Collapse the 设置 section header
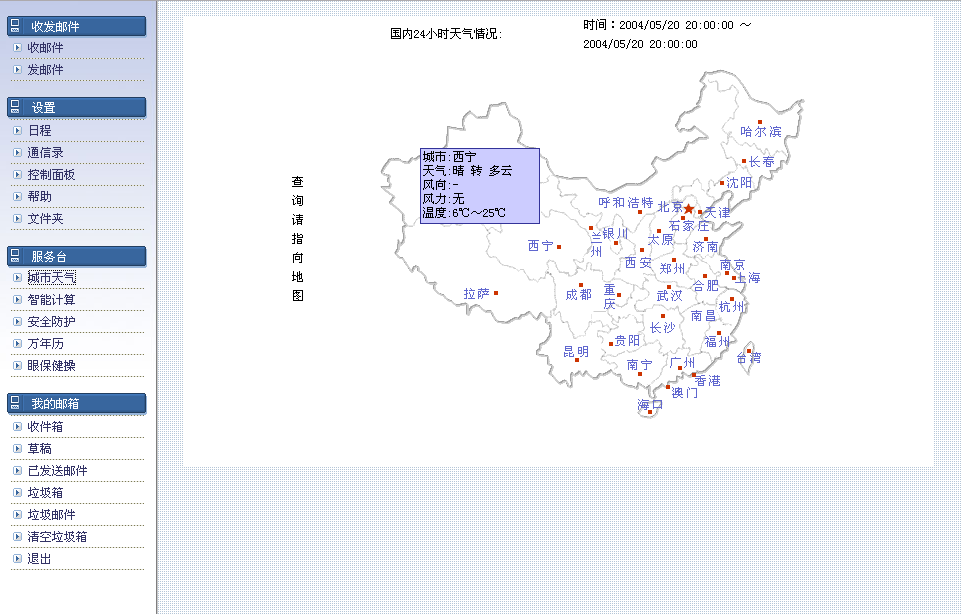The image size is (961, 614). coord(77,107)
